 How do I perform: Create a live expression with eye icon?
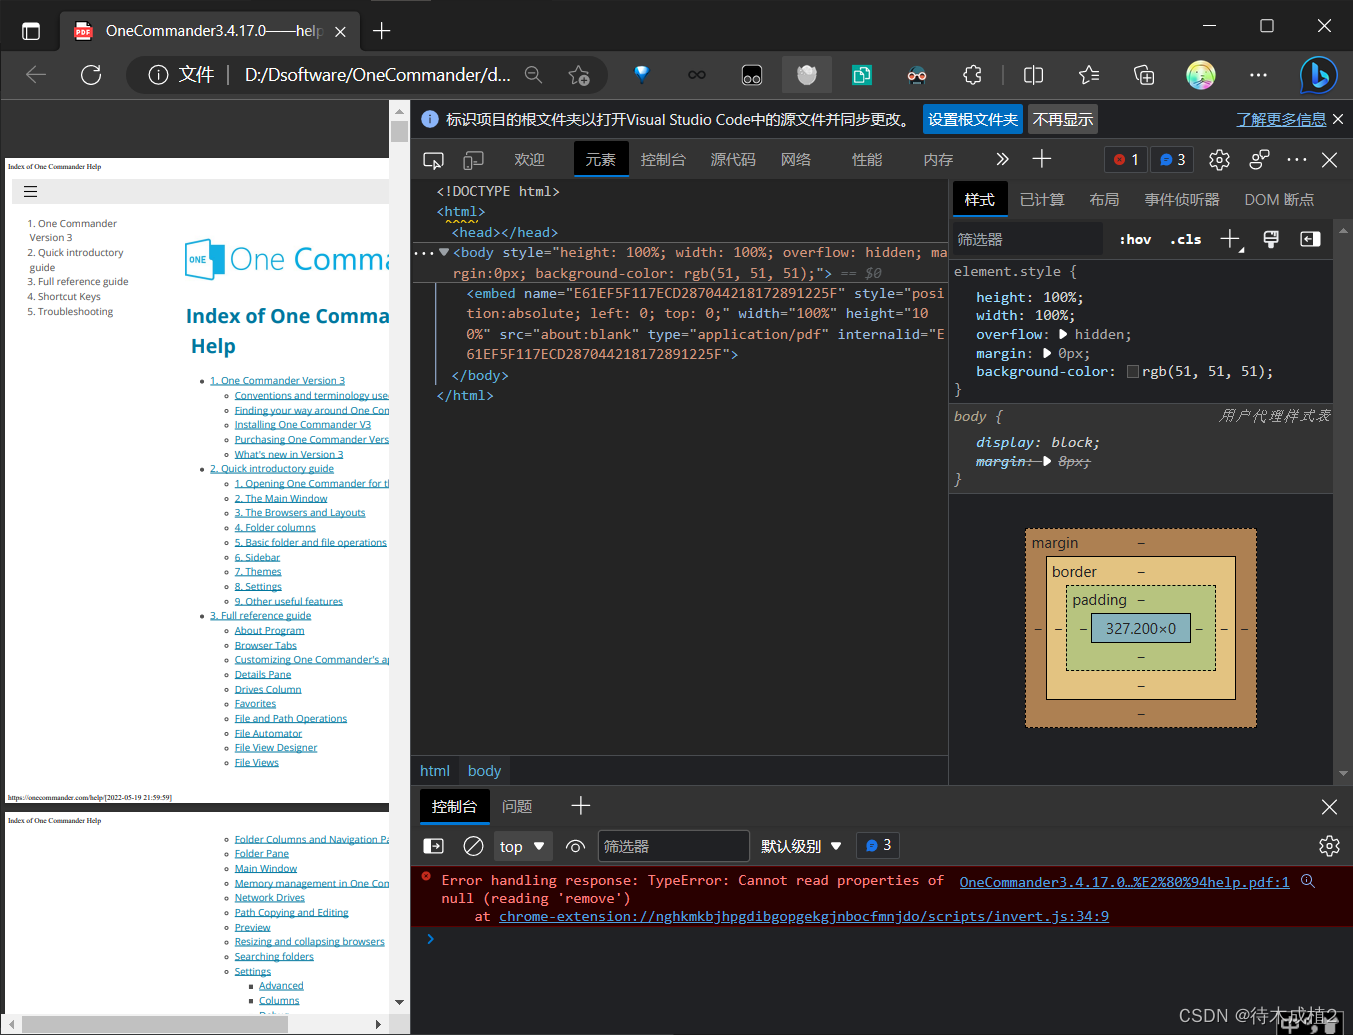[x=575, y=846]
